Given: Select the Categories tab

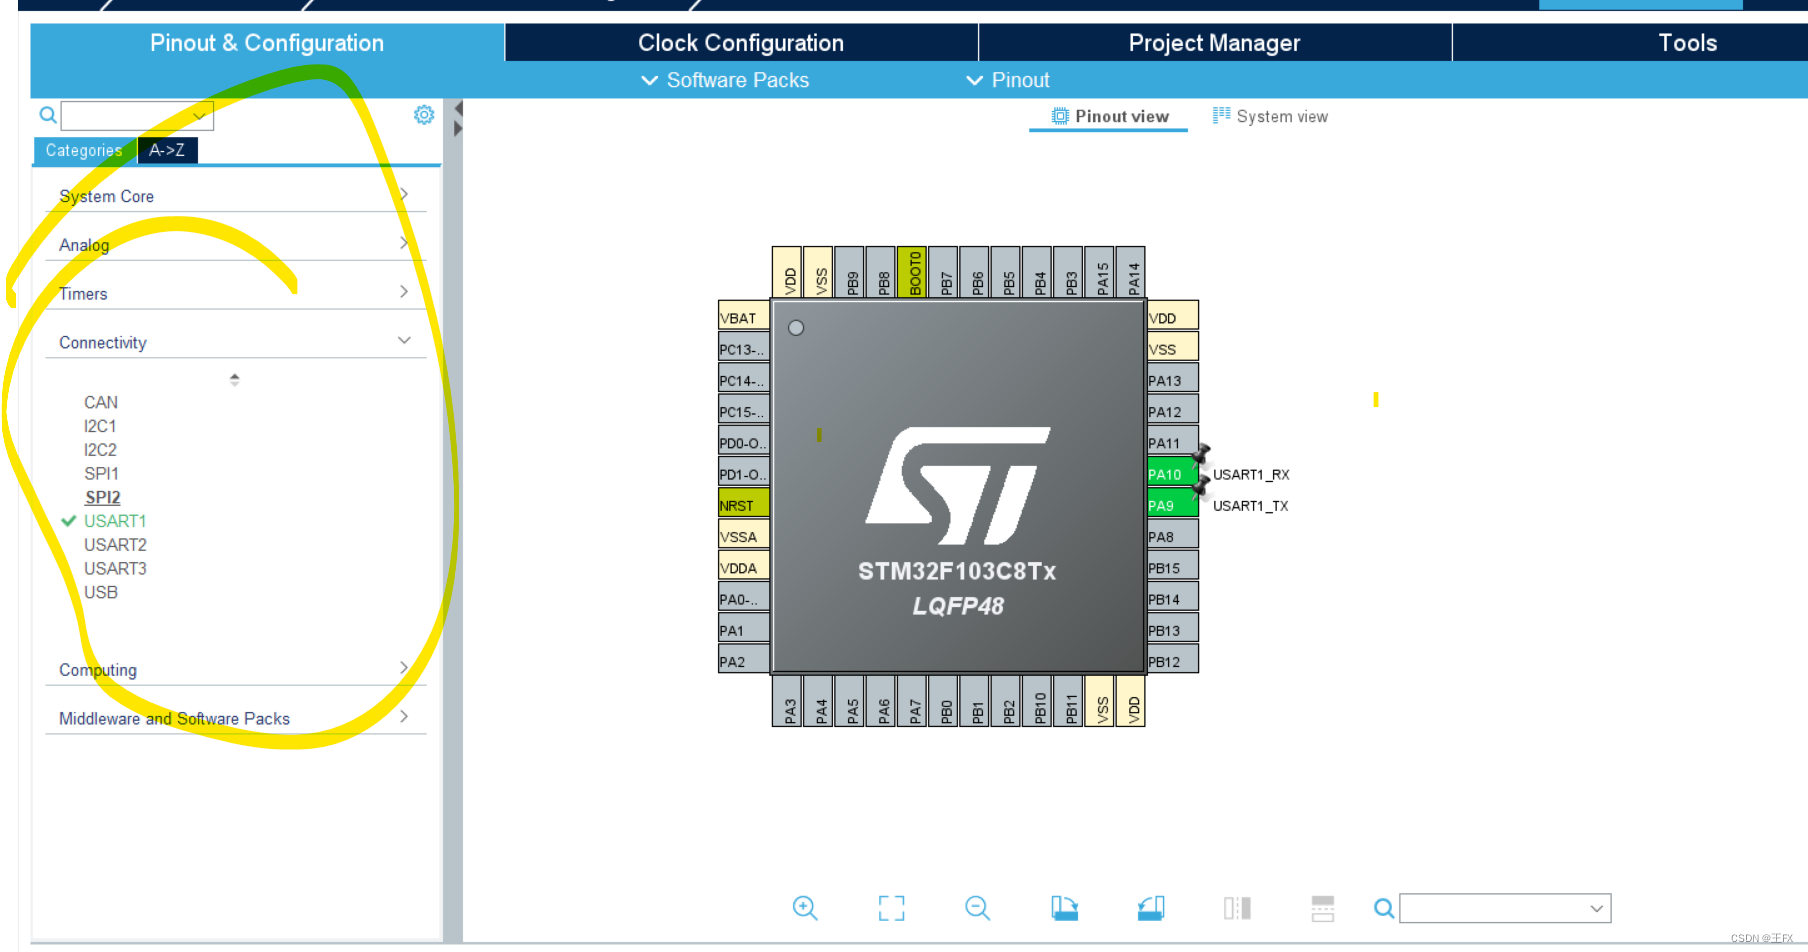Looking at the screenshot, I should pyautogui.click(x=84, y=150).
